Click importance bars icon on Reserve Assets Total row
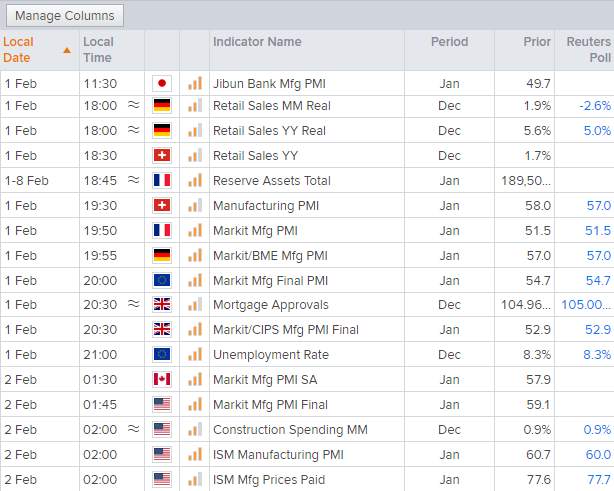 (195, 180)
